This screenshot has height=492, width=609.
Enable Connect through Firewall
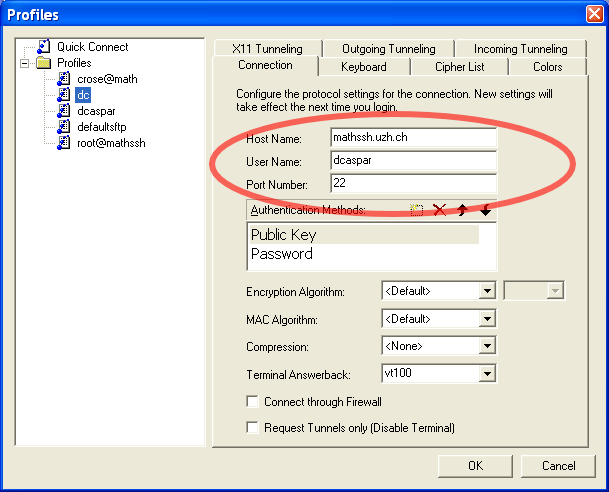253,402
